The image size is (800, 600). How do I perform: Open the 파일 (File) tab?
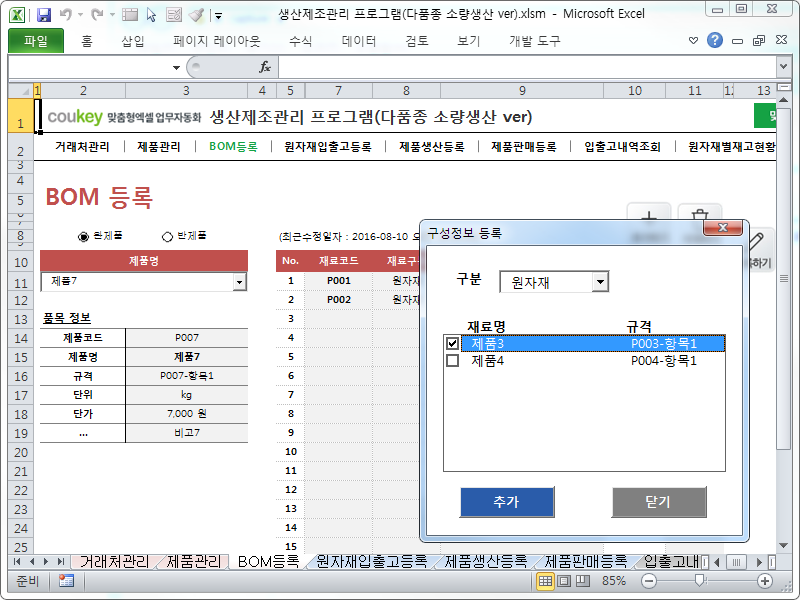36,41
